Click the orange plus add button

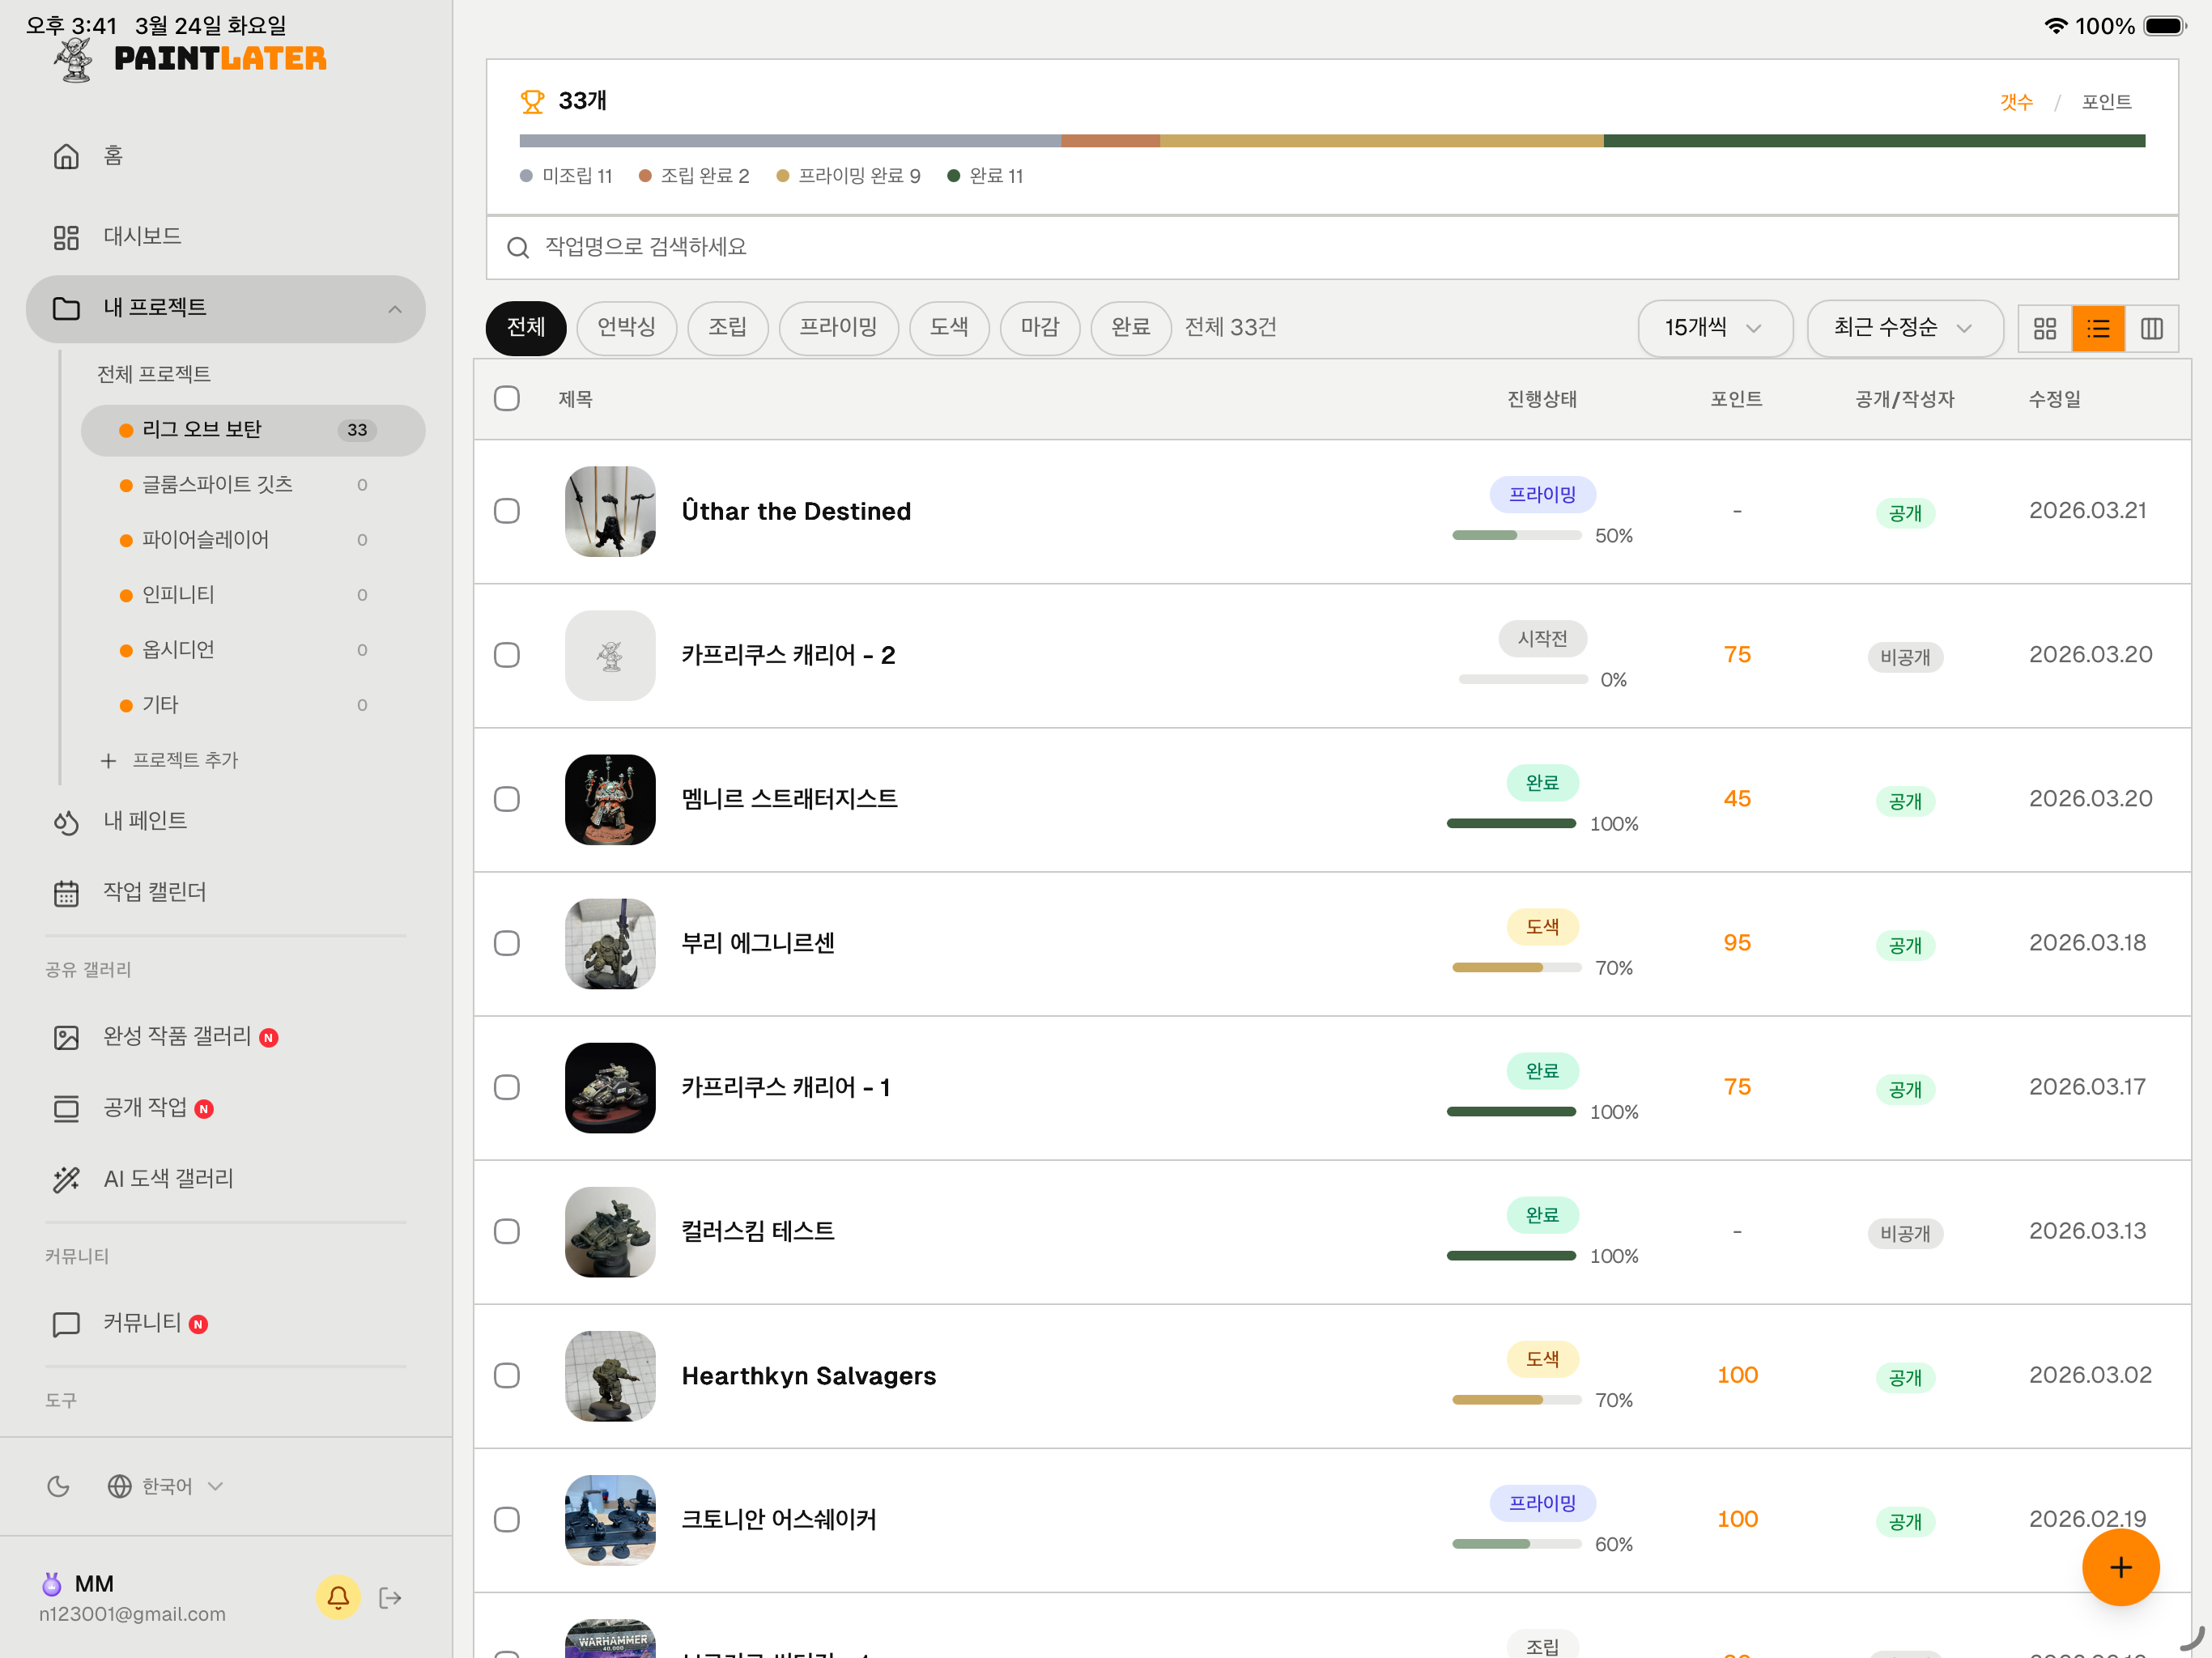tap(2120, 1567)
